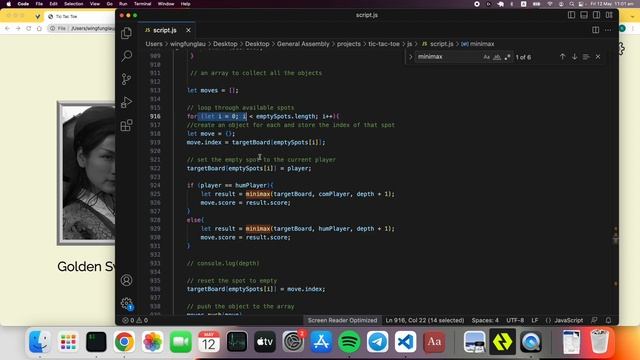Open the Manage gear in activity bar
Viewport: 640px width, 360px height.
127,303
